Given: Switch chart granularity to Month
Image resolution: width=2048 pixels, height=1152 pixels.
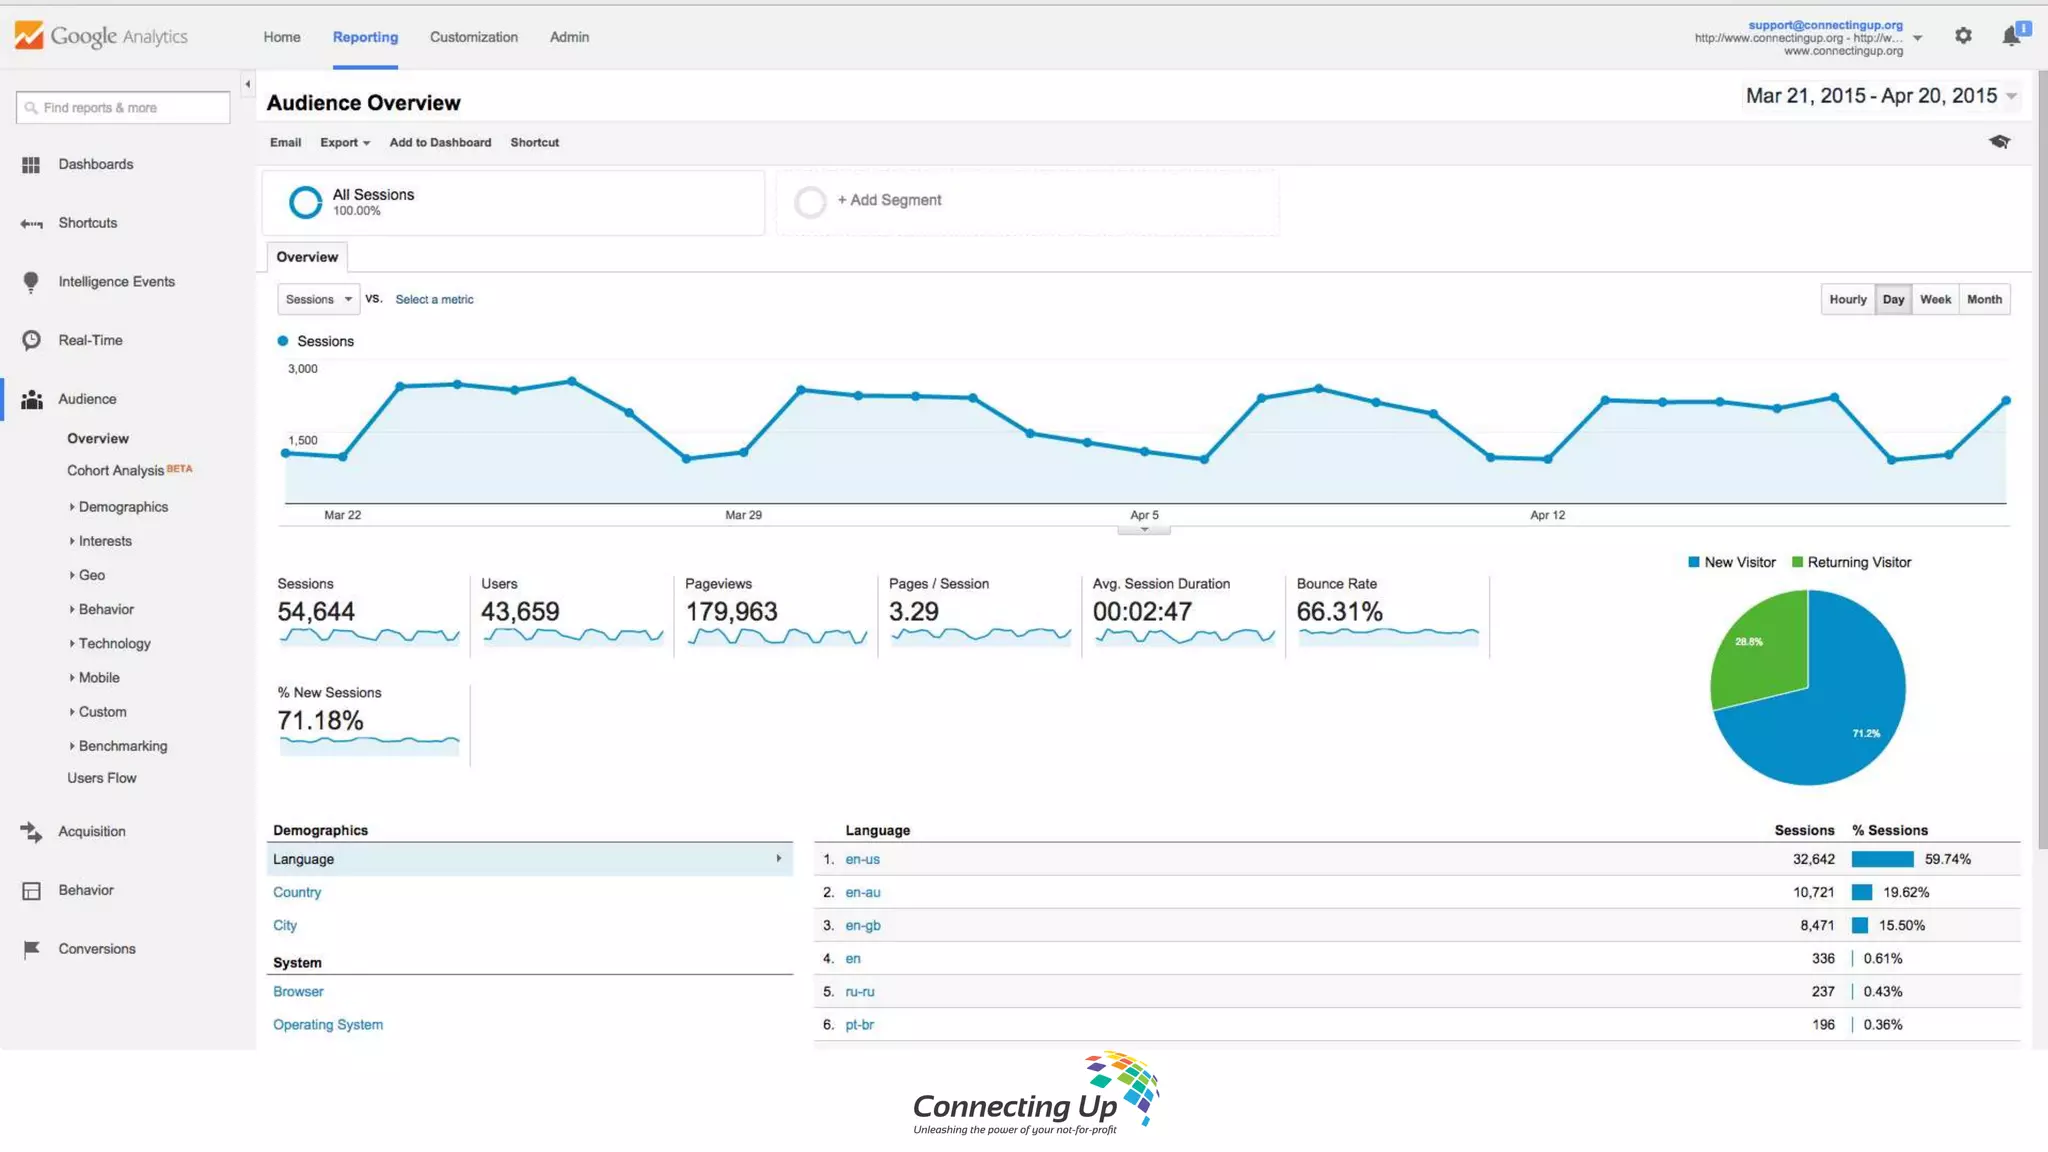Looking at the screenshot, I should (x=1984, y=299).
